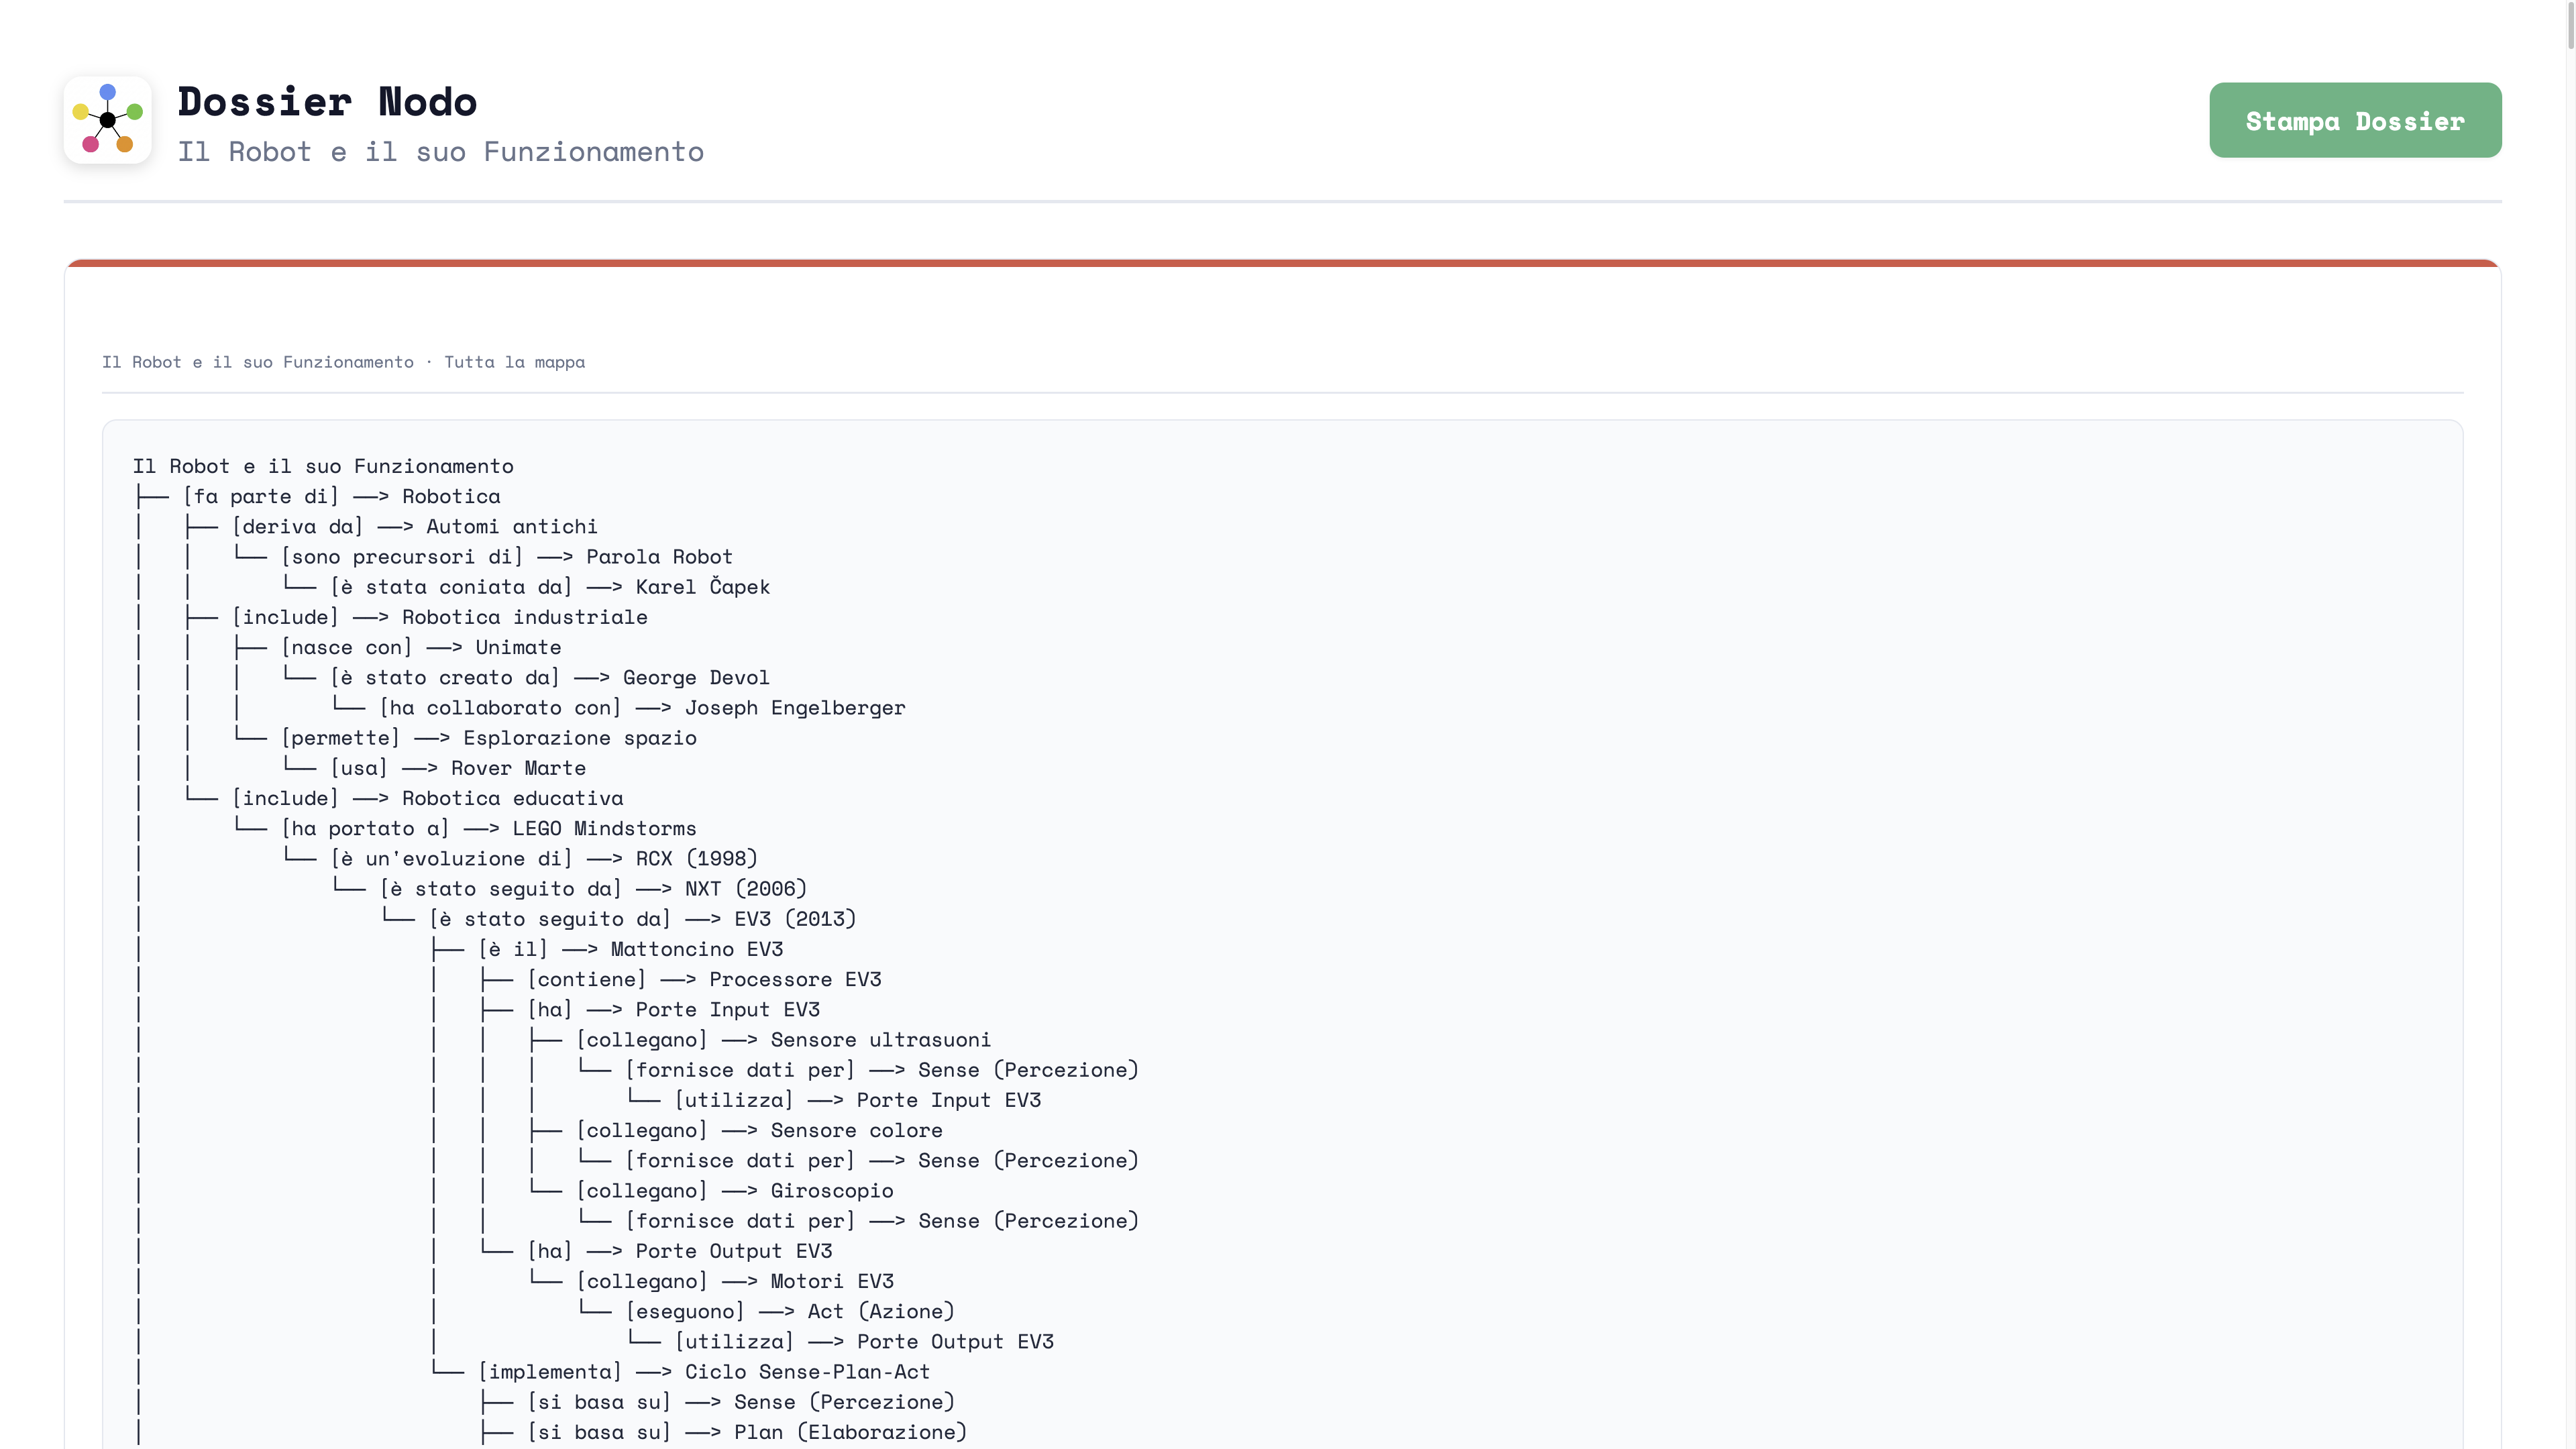Select 'Sensore ultrasuoni' tree entry
Image resolution: width=2576 pixels, height=1449 pixels.
pos(880,1040)
